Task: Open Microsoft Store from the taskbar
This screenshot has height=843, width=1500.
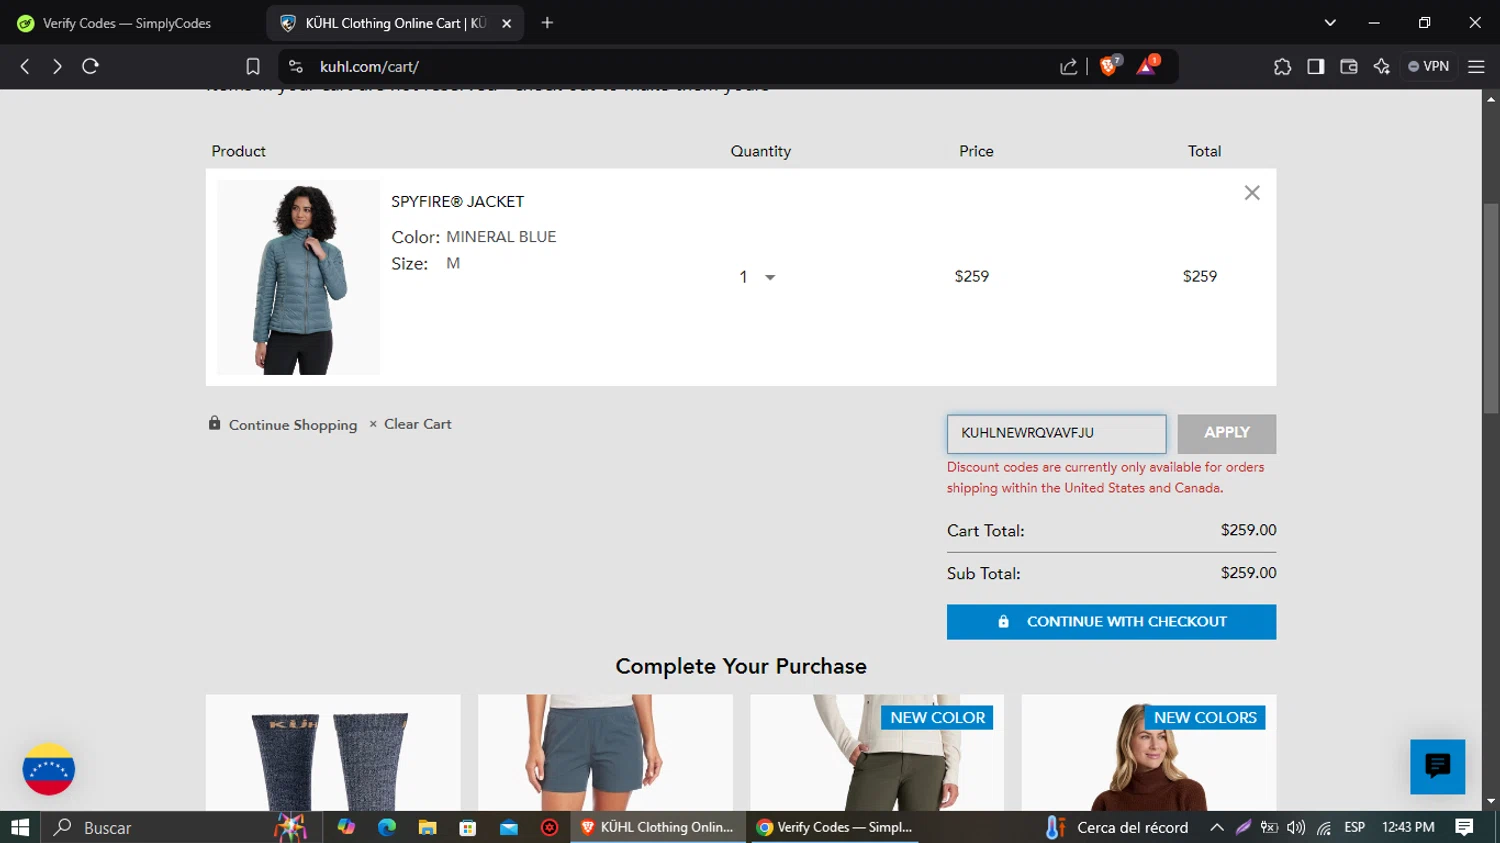Action: click(x=467, y=827)
